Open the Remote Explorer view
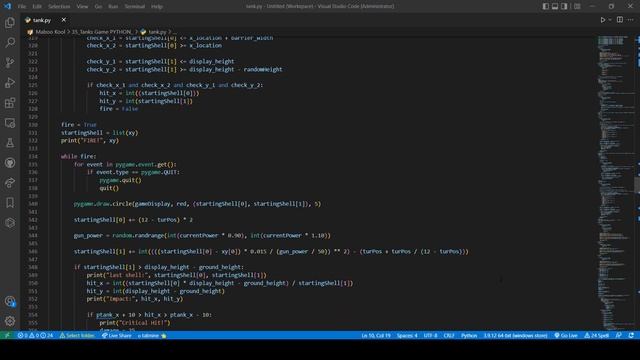Viewport: 640px width, 360px height. click(10, 123)
